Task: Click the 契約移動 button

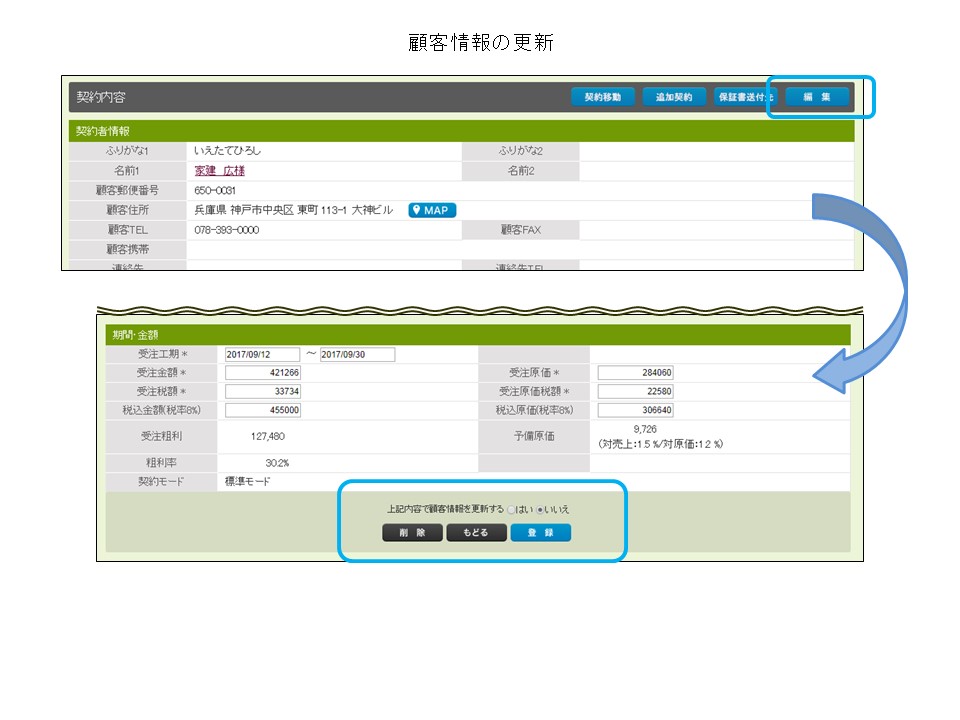Action: coord(603,97)
